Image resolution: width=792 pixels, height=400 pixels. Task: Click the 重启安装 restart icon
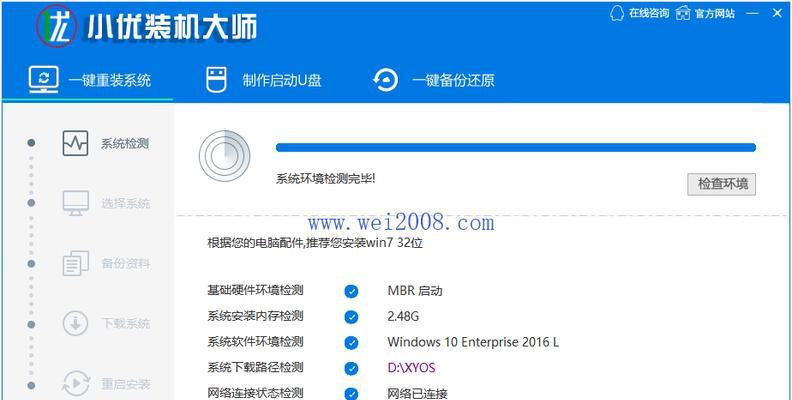pos(76,384)
